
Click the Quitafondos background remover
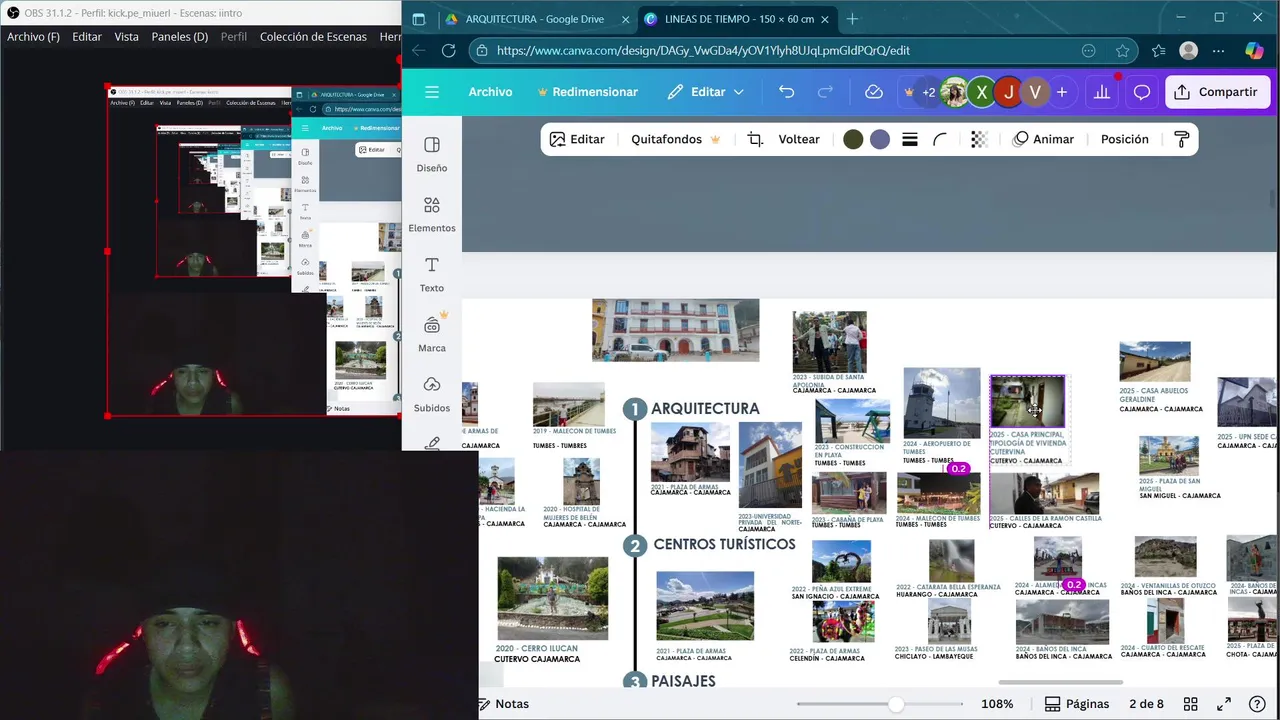click(x=676, y=140)
